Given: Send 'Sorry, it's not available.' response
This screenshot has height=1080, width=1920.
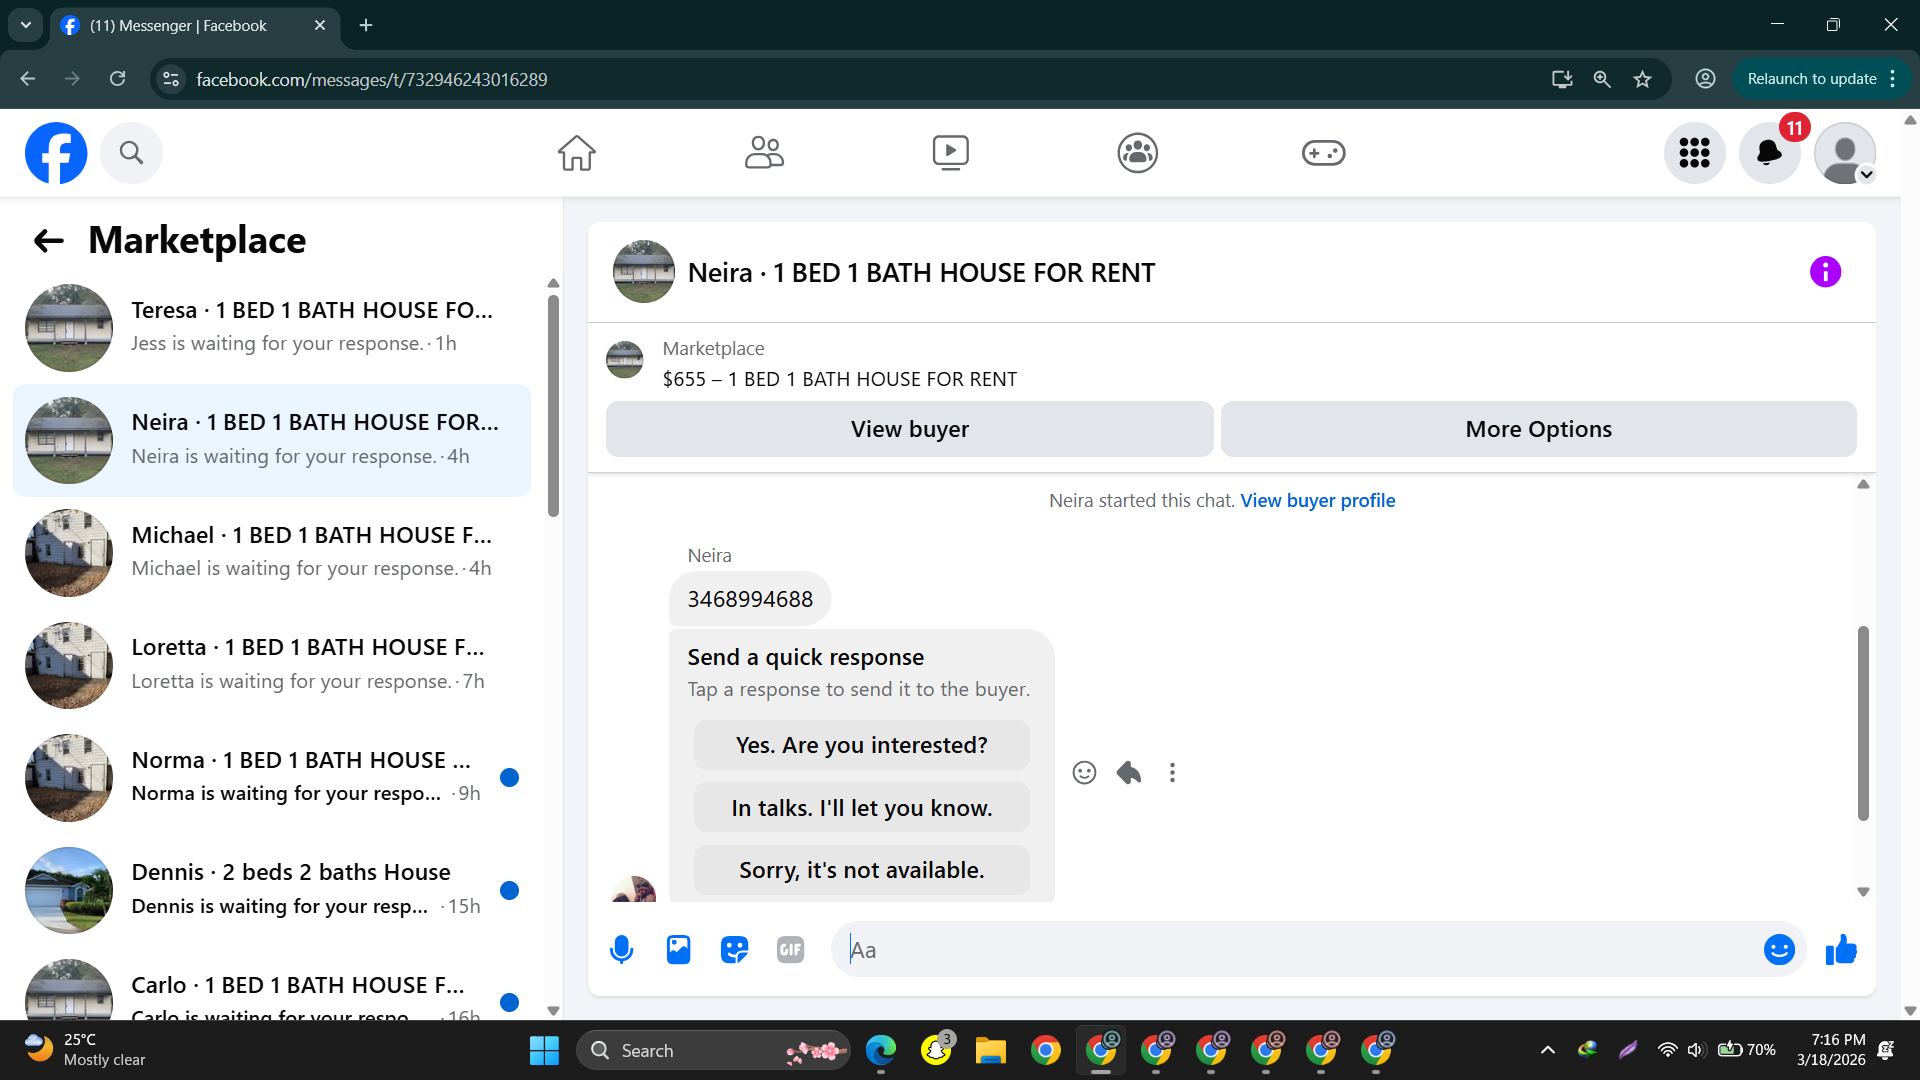Looking at the screenshot, I should click(861, 870).
